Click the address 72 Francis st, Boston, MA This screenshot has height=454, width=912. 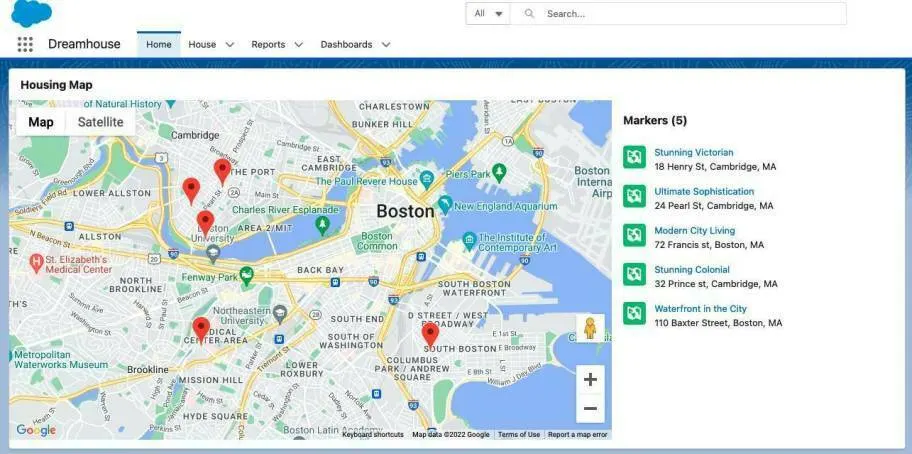(709, 245)
